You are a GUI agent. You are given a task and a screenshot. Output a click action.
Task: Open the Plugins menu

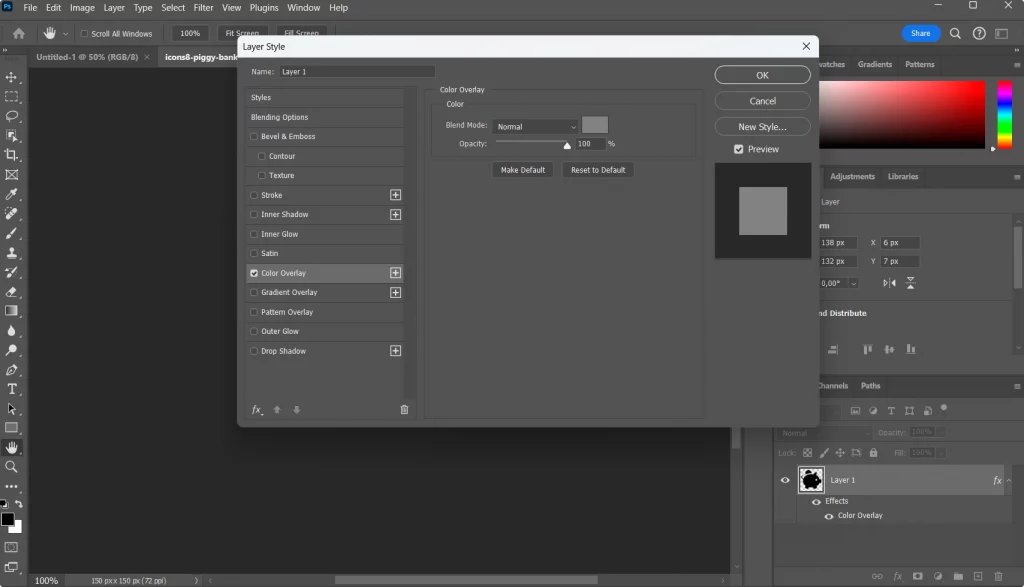click(x=264, y=8)
